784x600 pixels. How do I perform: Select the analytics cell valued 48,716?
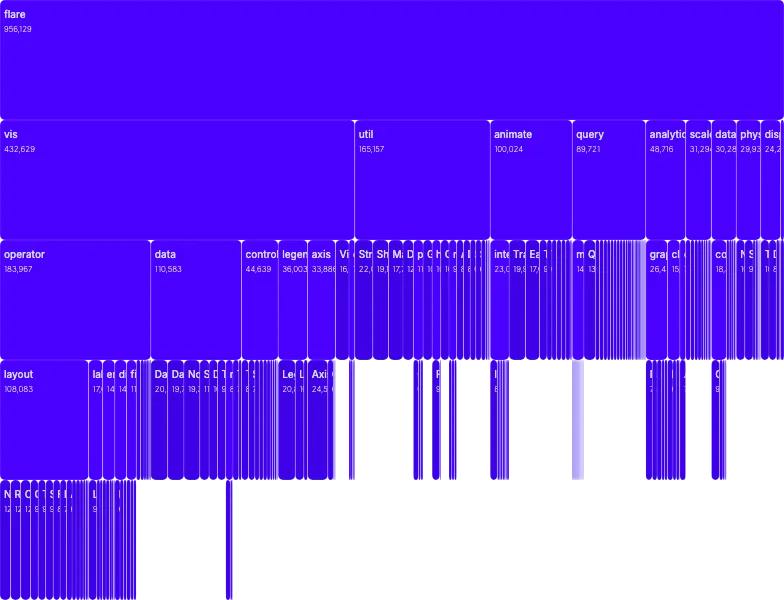pyautogui.click(x=665, y=180)
